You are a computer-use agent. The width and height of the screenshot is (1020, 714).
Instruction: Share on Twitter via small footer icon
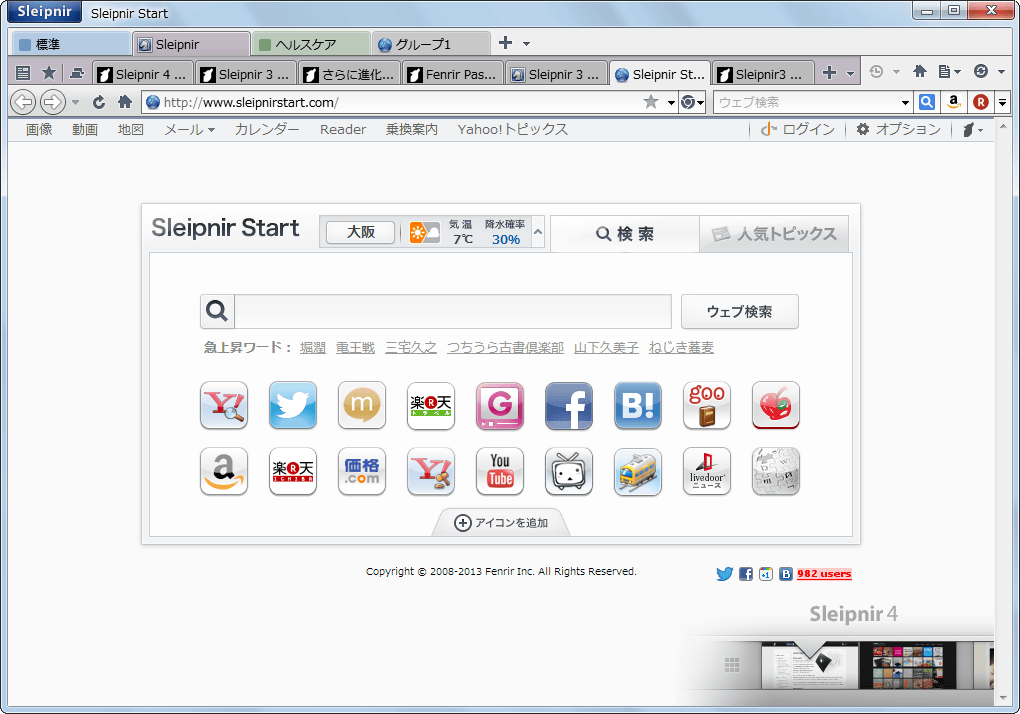(724, 574)
